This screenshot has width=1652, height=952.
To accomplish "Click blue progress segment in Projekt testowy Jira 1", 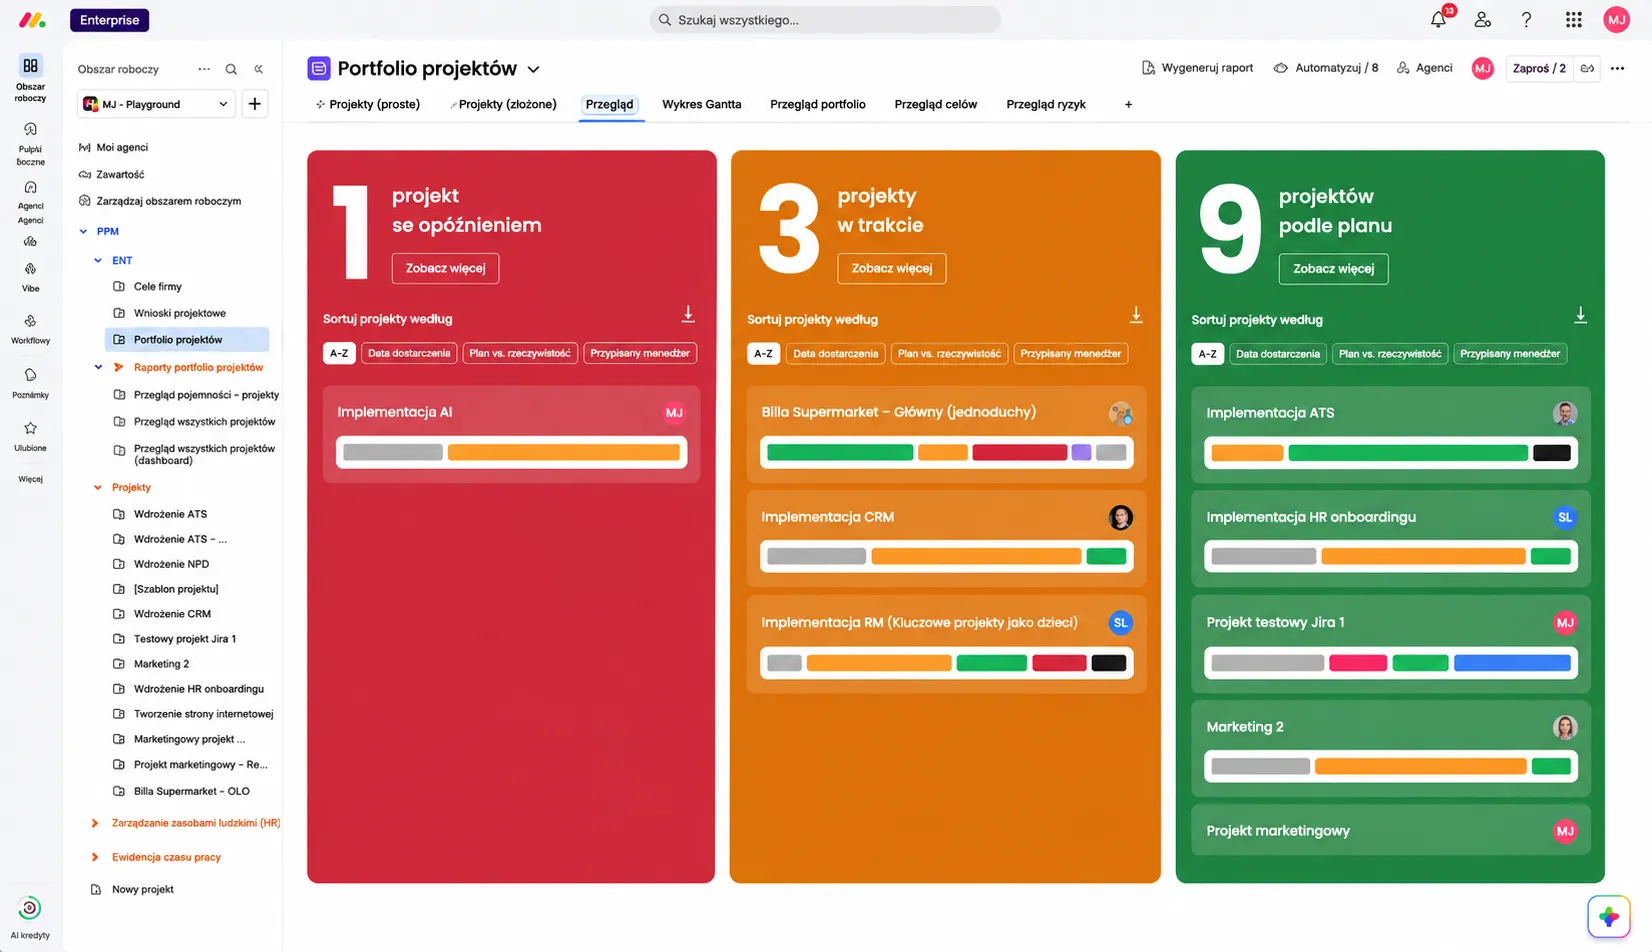I will (1512, 662).
